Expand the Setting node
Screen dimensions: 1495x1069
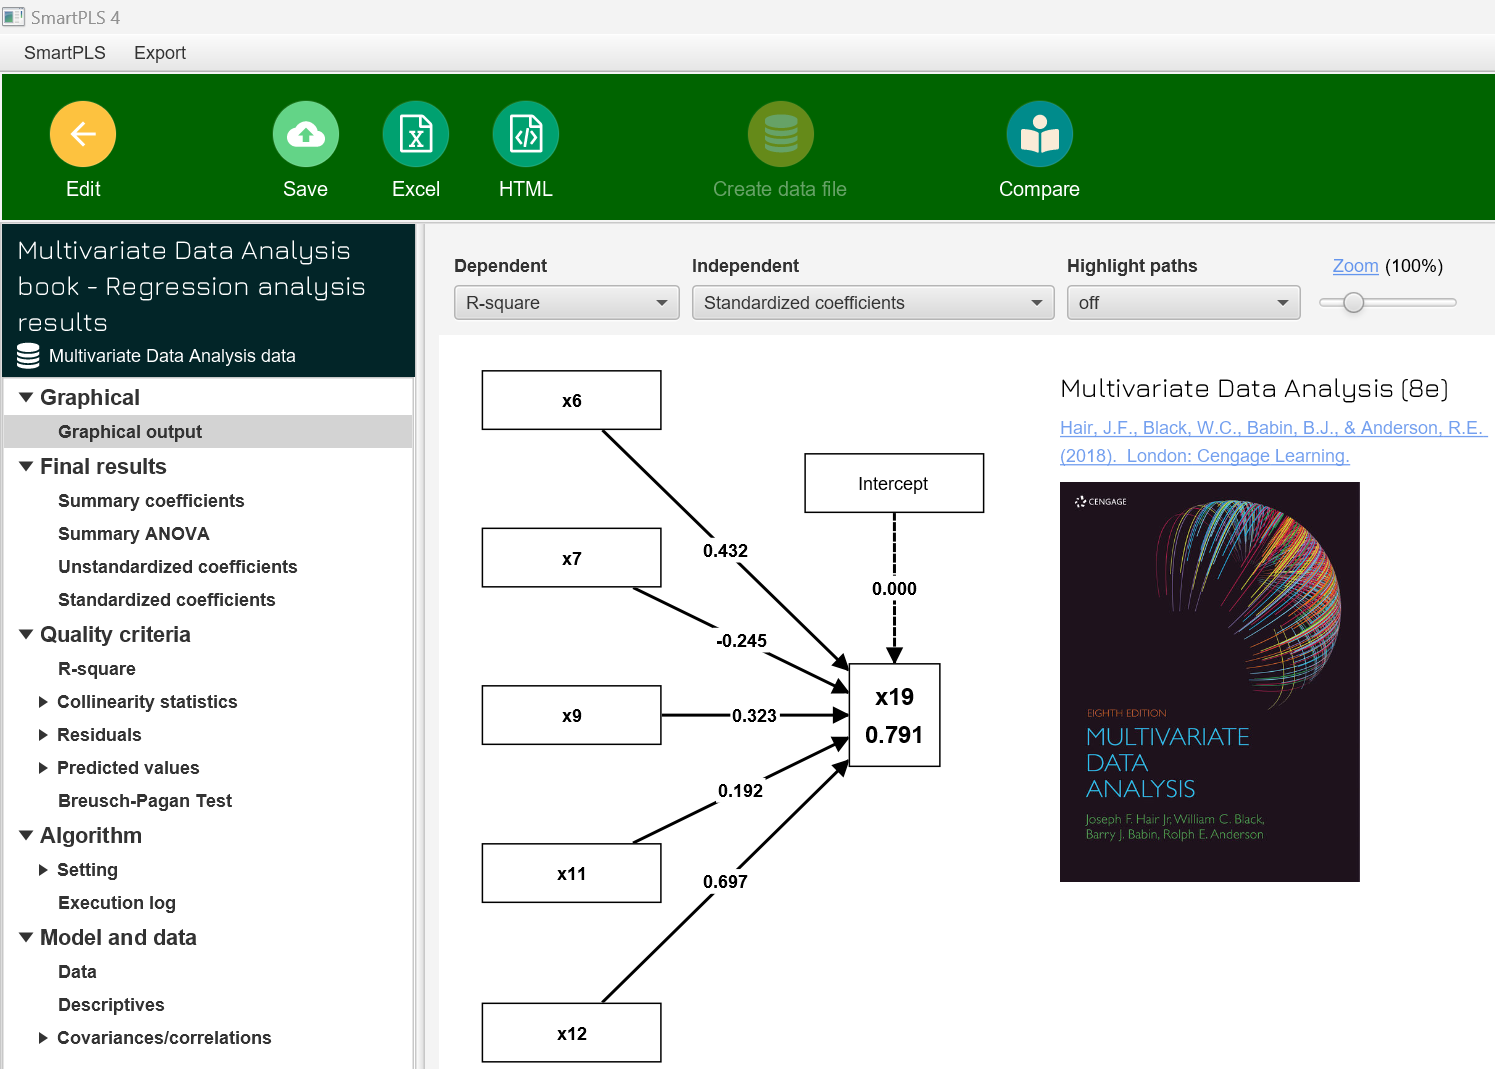tap(43, 870)
